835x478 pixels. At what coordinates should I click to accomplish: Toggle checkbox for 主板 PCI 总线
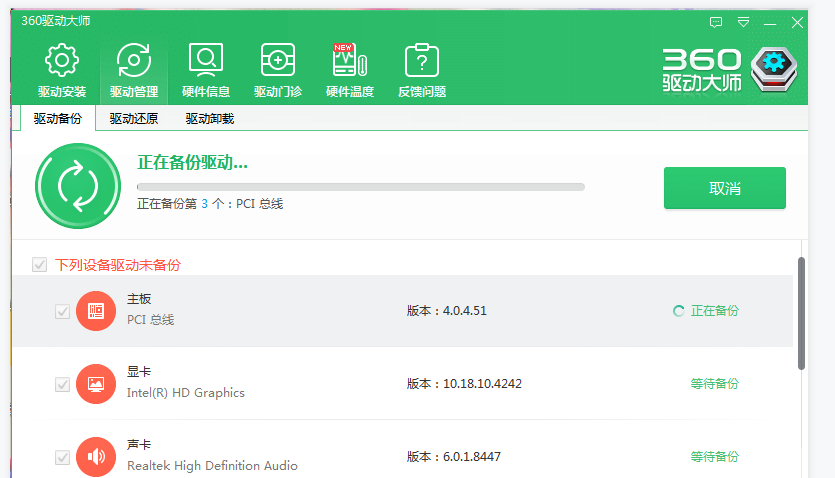pos(62,311)
